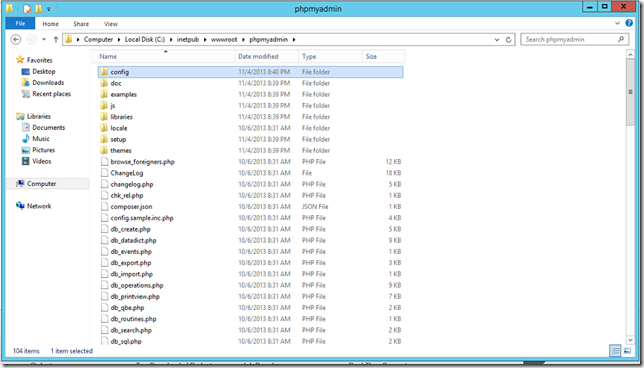The height and width of the screenshot is (368, 644).
Task: Open the Quick Access Toolbar dropdown
Action: click(49, 8)
